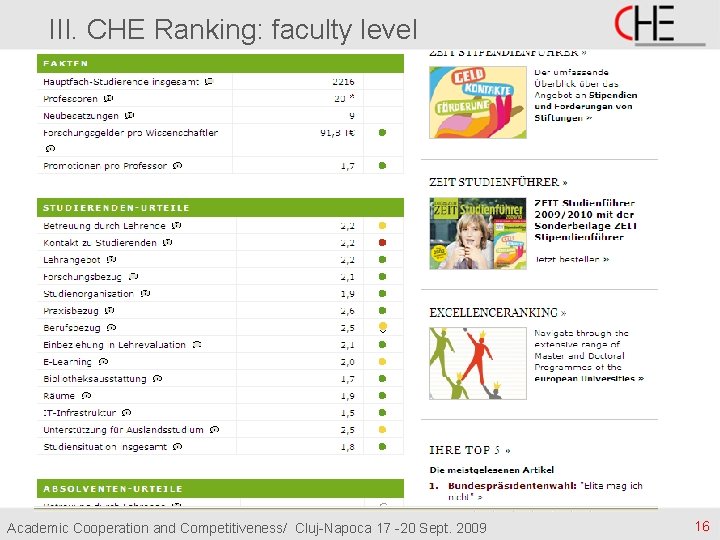Screen dimensions: 720x540
Task: Click info icon beside Studienorganisation
Action: click(x=146, y=293)
